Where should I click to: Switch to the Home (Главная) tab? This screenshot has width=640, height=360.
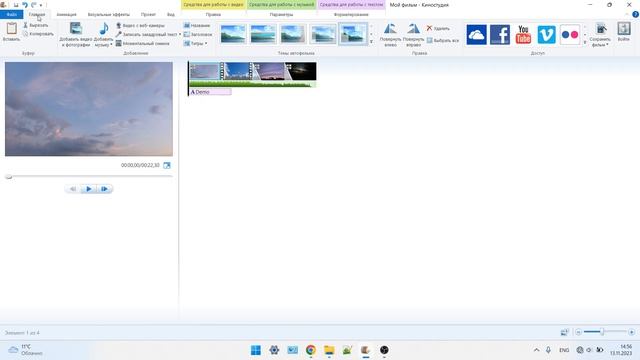(37, 14)
